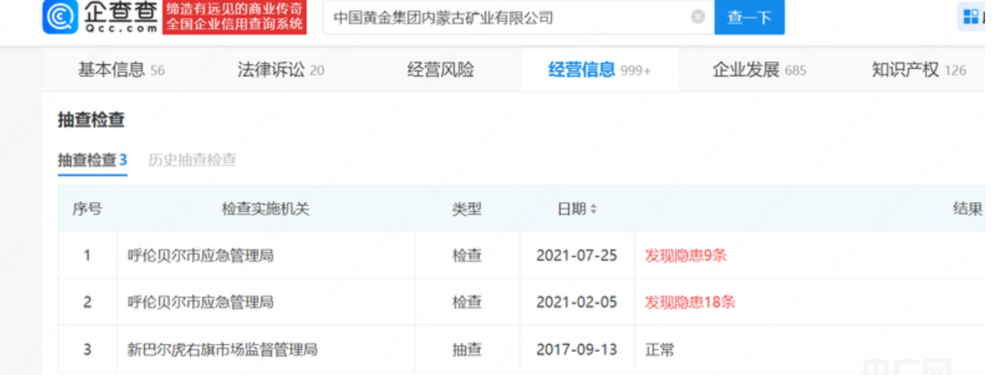Click 新巴尔虎右旗市场监督管理局 in row 3

pos(222,349)
